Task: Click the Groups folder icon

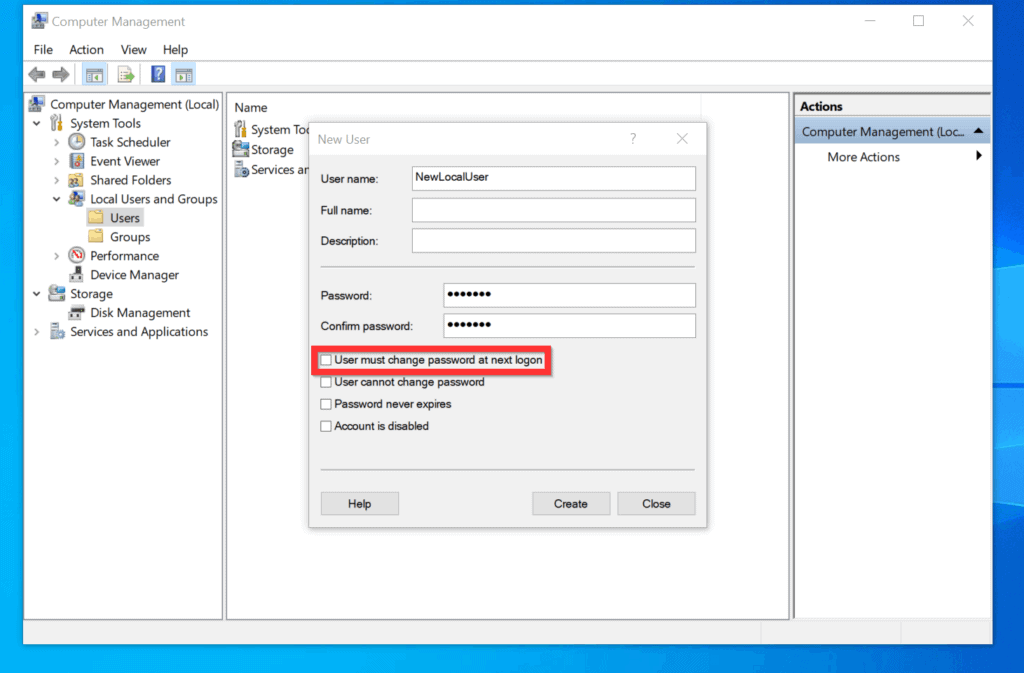Action: tap(96, 236)
